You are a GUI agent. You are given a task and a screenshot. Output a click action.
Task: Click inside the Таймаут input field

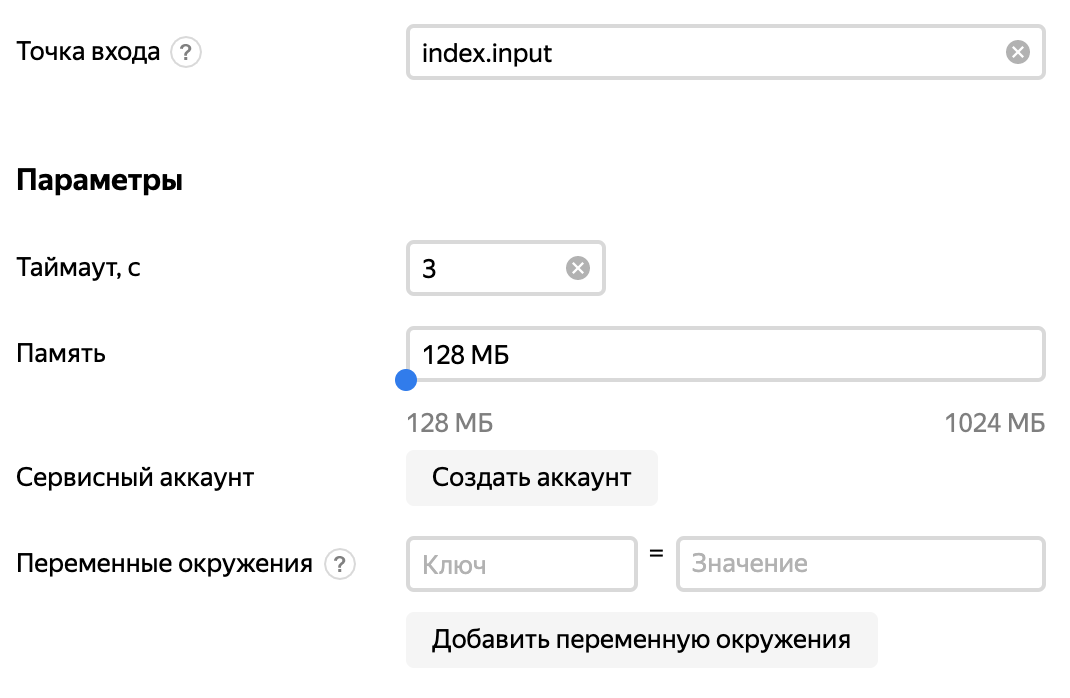point(490,266)
